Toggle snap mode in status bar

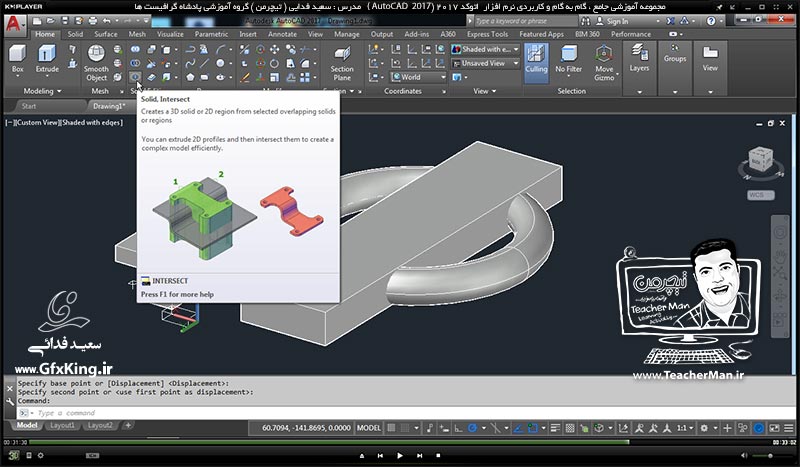pos(405,428)
